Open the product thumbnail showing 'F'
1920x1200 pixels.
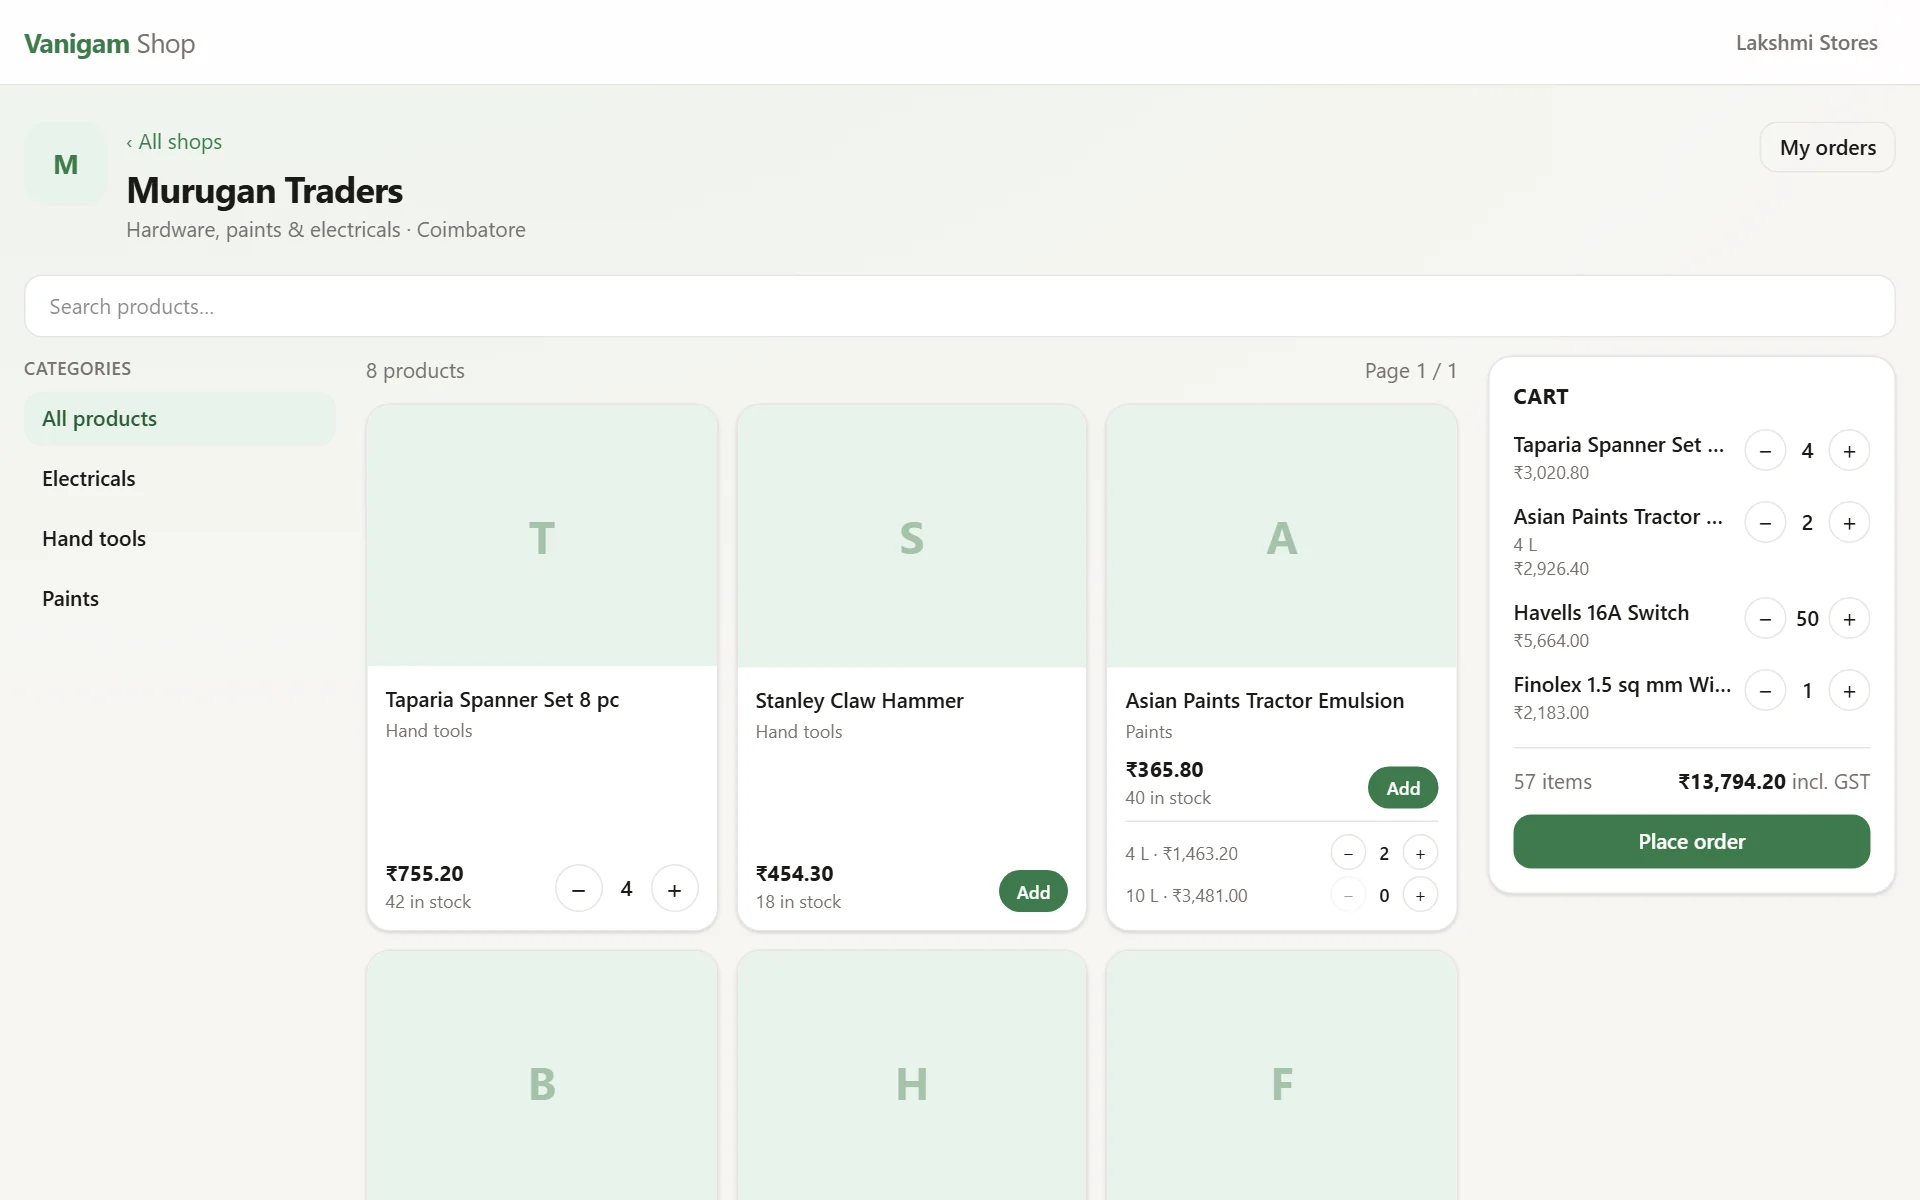pyautogui.click(x=1282, y=1076)
